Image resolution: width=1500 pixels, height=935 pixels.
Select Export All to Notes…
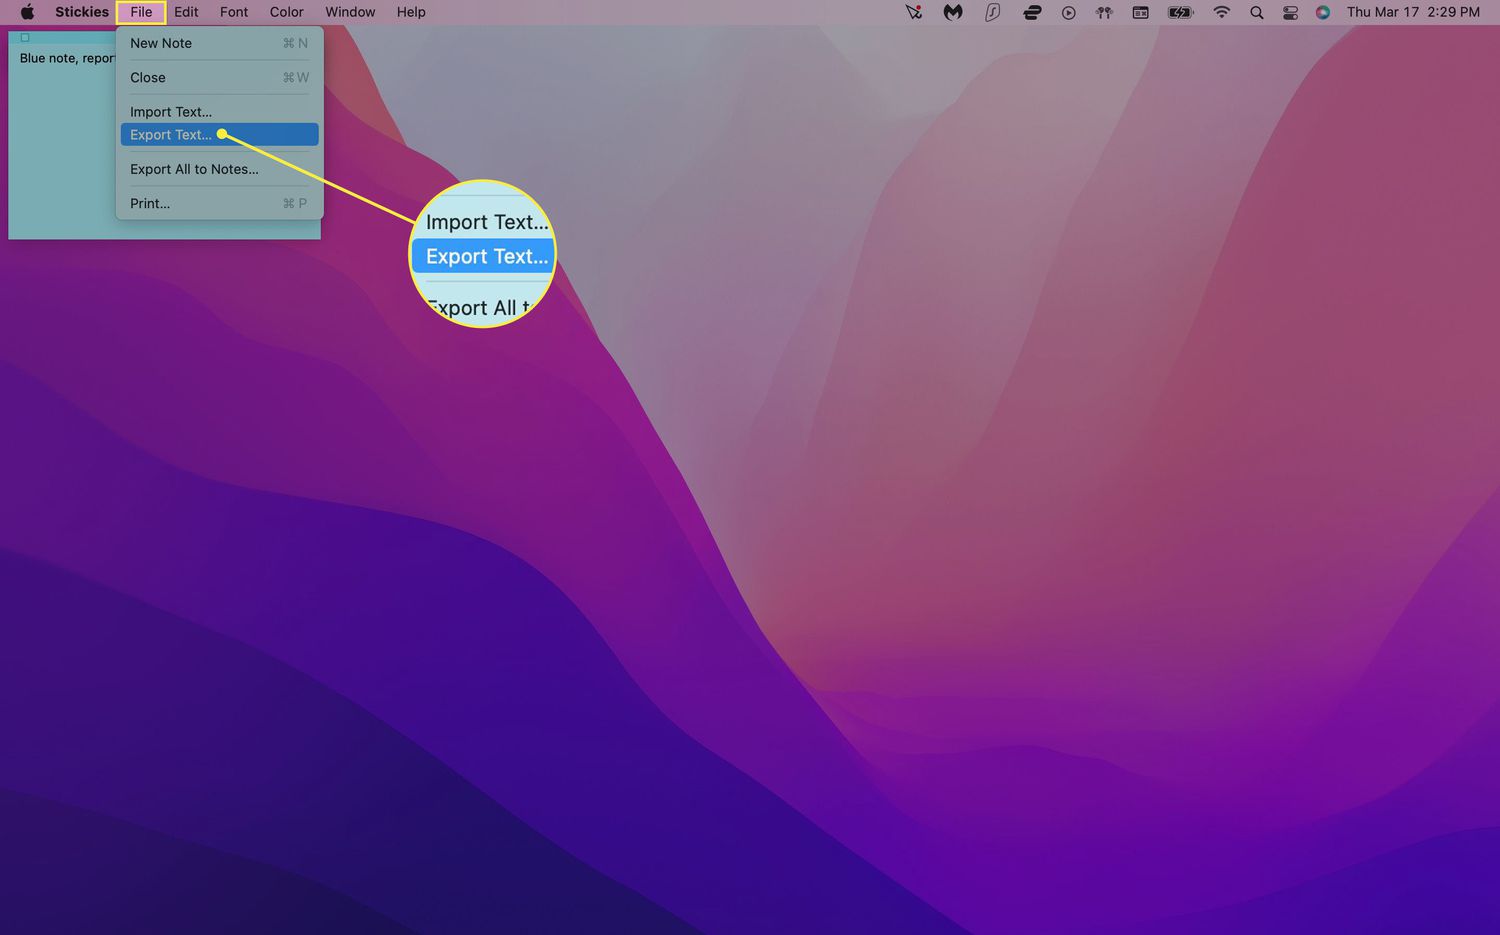pyautogui.click(x=194, y=169)
